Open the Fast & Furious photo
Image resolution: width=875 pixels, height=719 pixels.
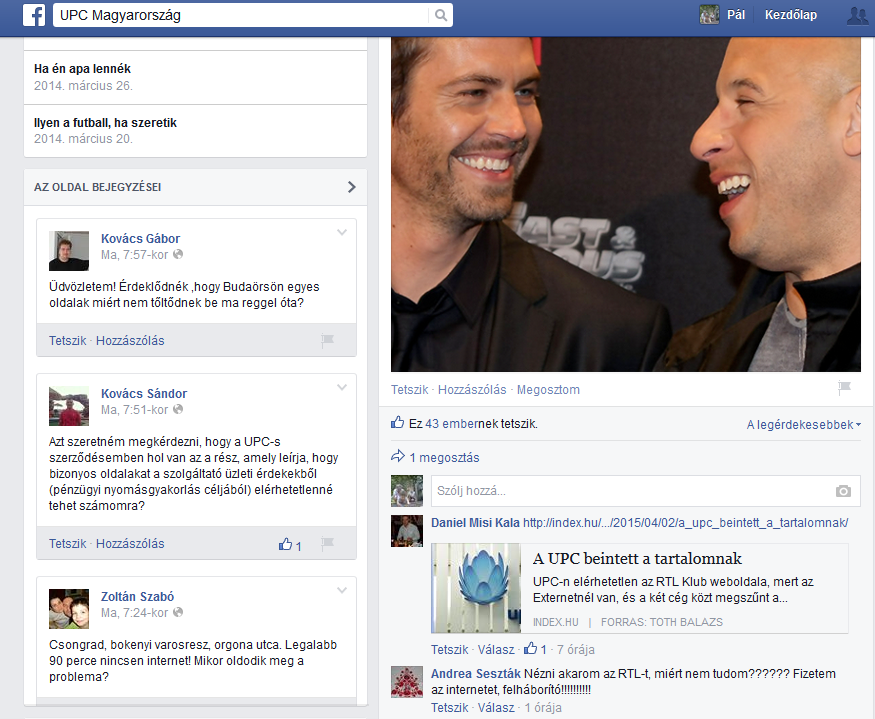click(x=626, y=204)
